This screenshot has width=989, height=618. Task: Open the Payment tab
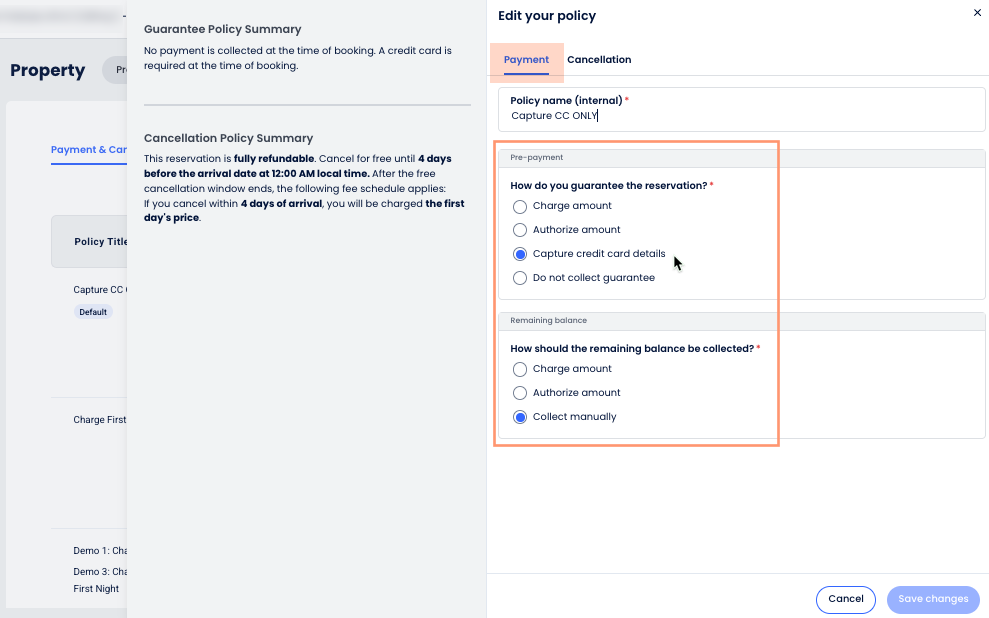[526, 60]
